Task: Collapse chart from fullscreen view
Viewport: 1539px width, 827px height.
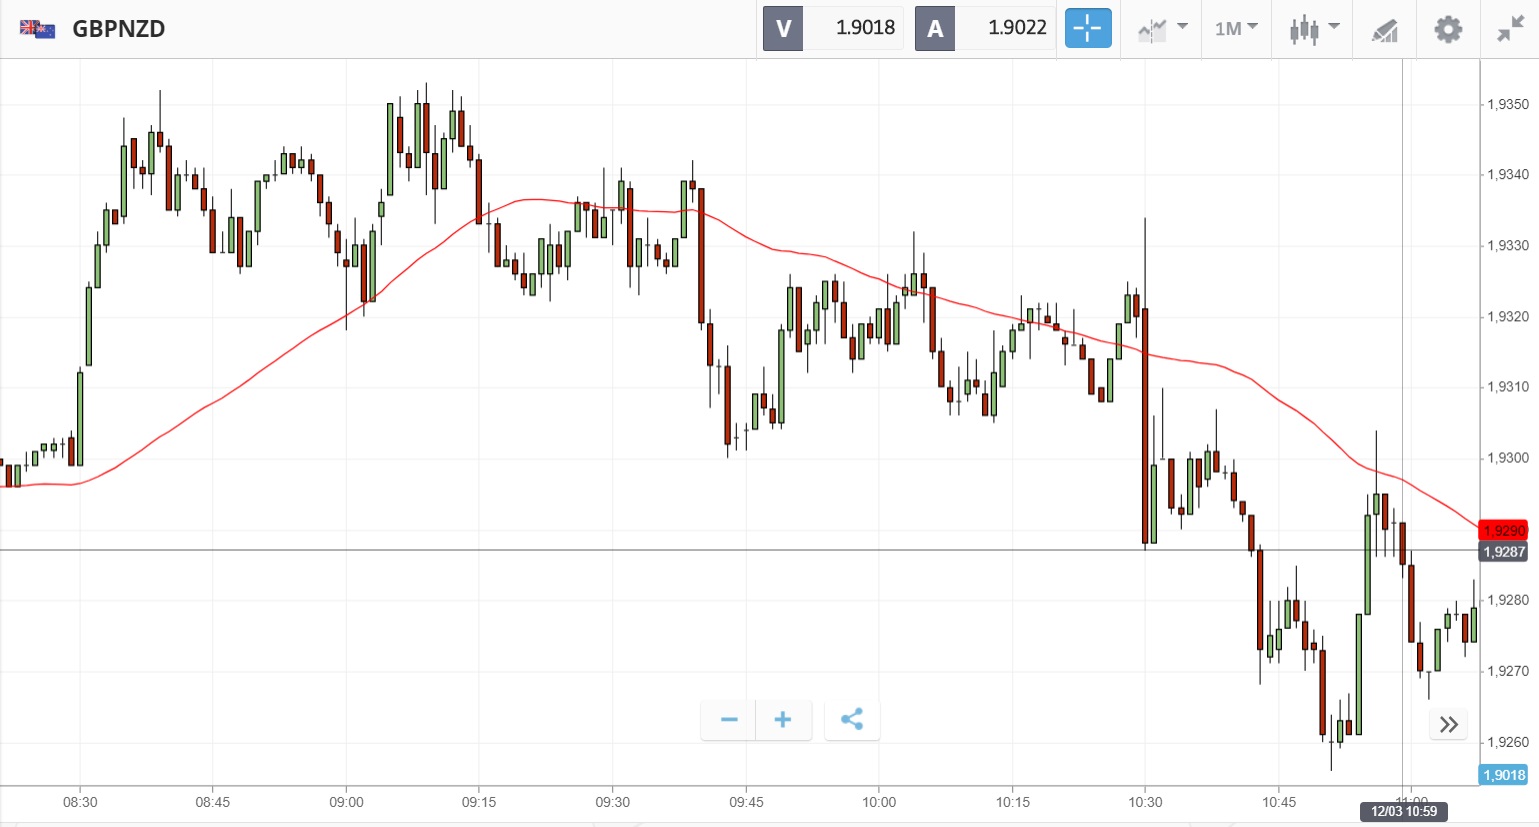Action: pyautogui.click(x=1509, y=29)
